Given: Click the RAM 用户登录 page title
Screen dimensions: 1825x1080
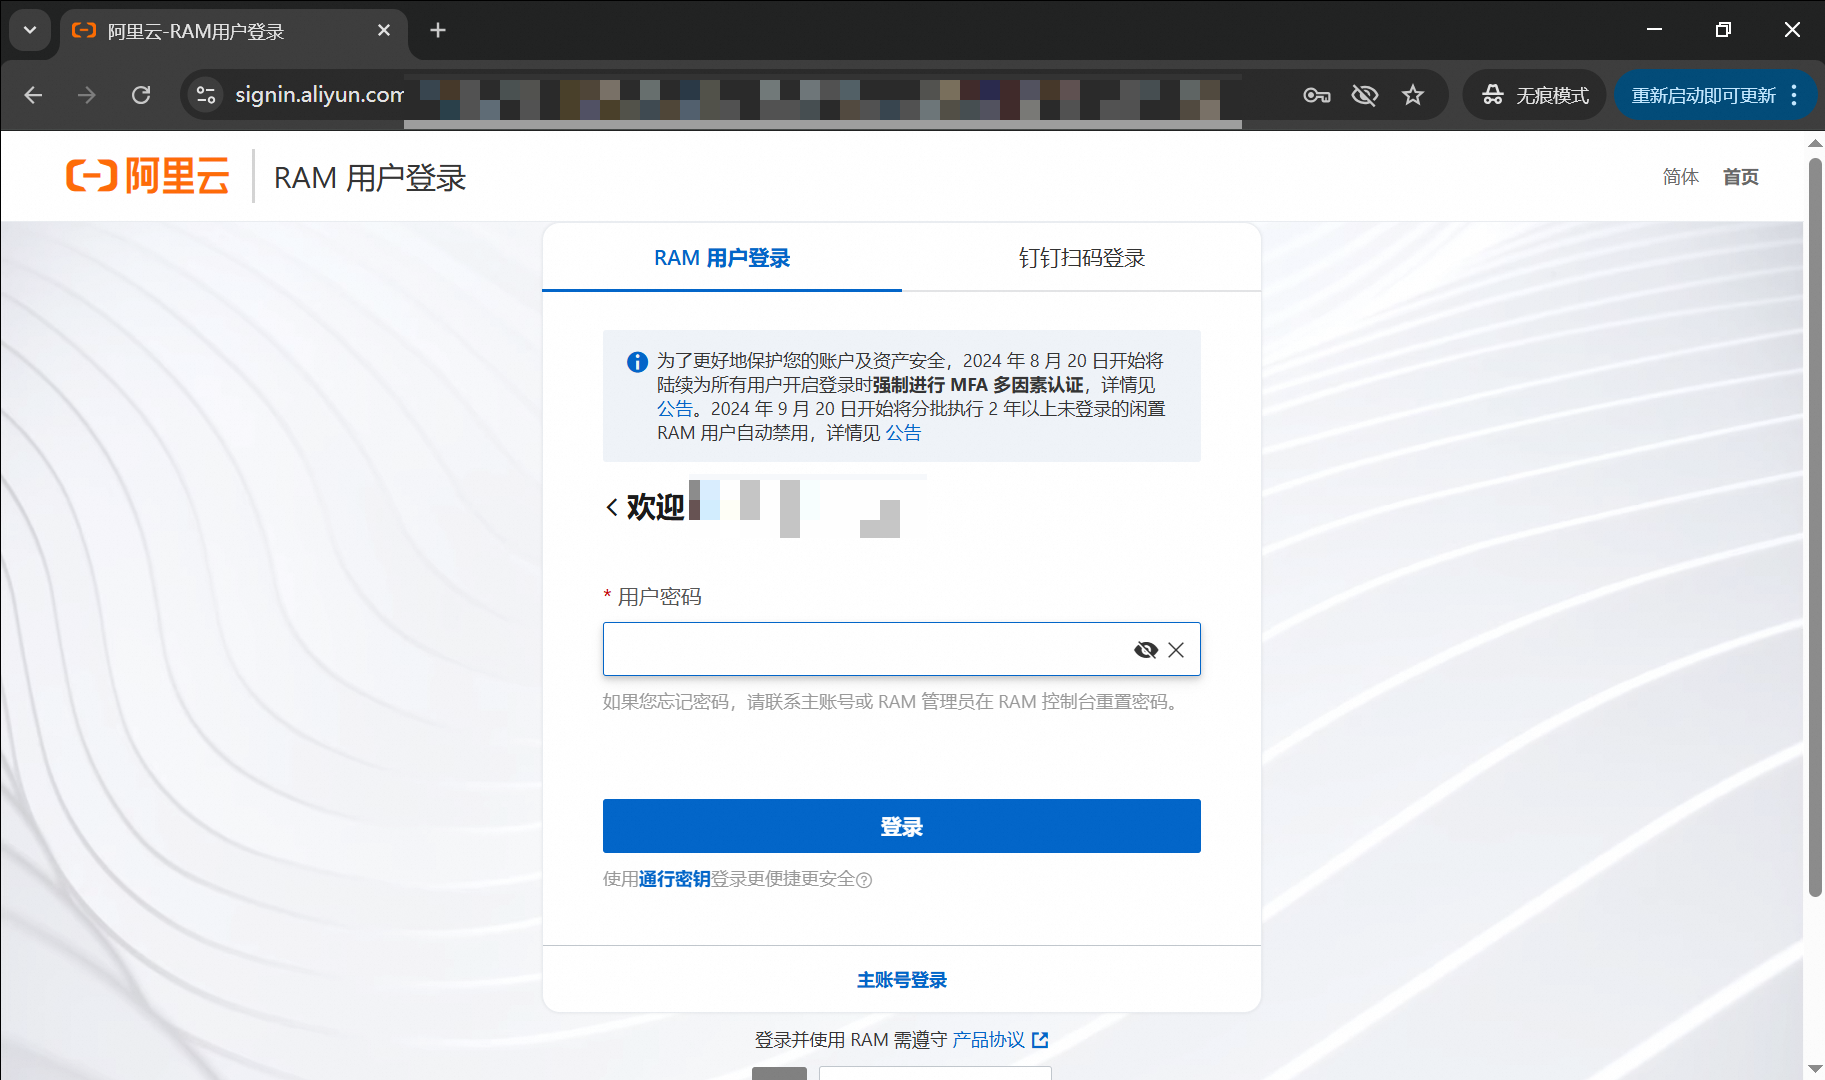Looking at the screenshot, I should pyautogui.click(x=370, y=178).
